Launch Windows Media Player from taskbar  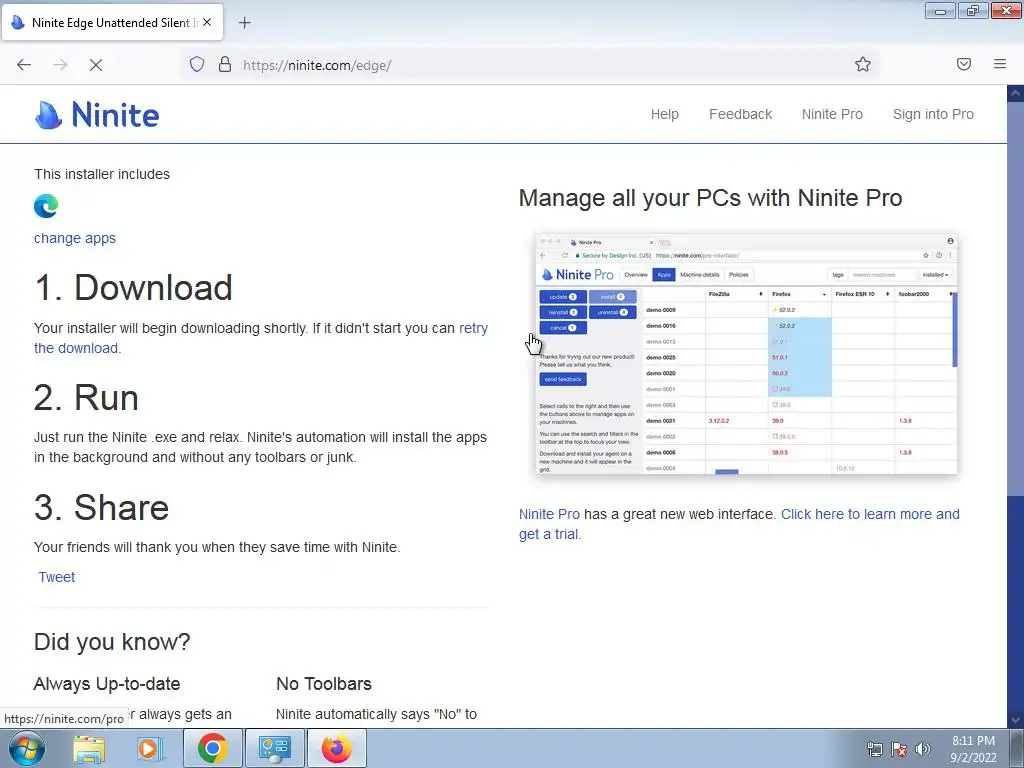coord(150,748)
